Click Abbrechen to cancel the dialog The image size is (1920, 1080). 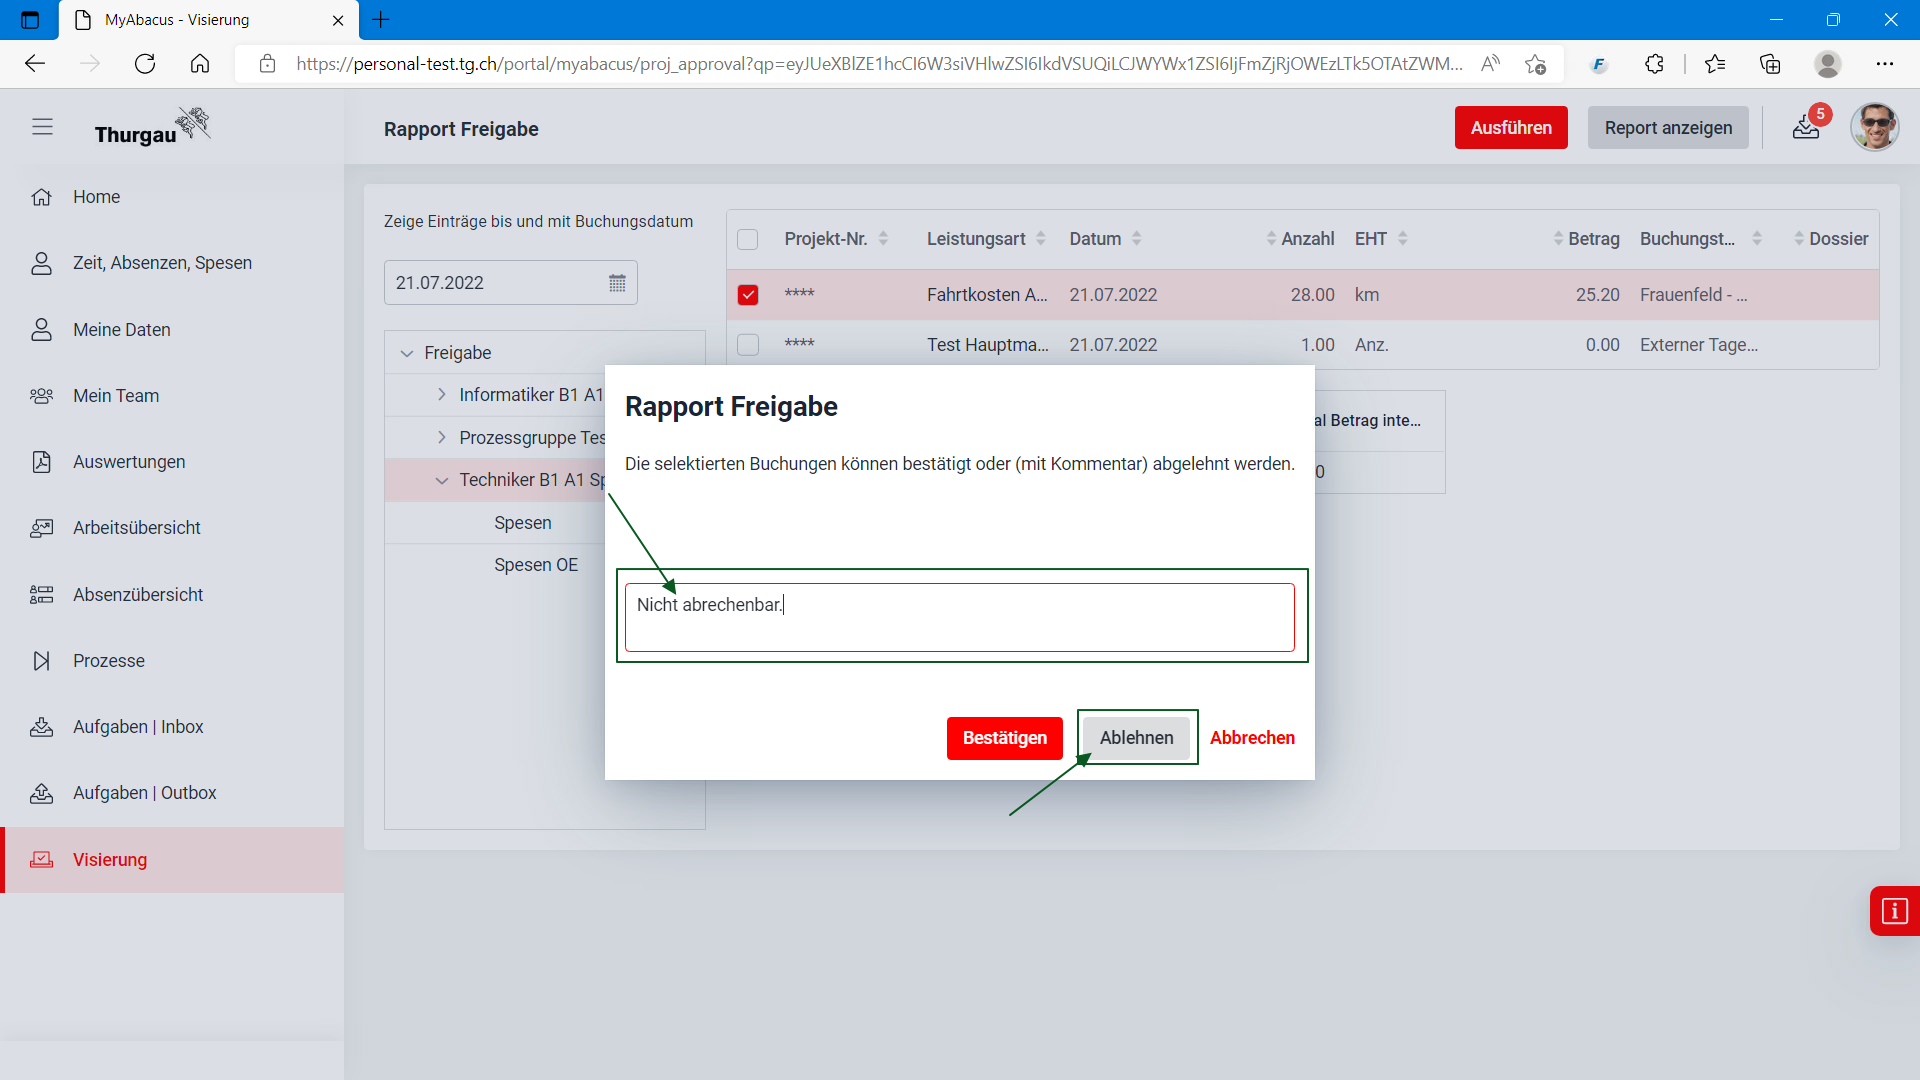1252,738
